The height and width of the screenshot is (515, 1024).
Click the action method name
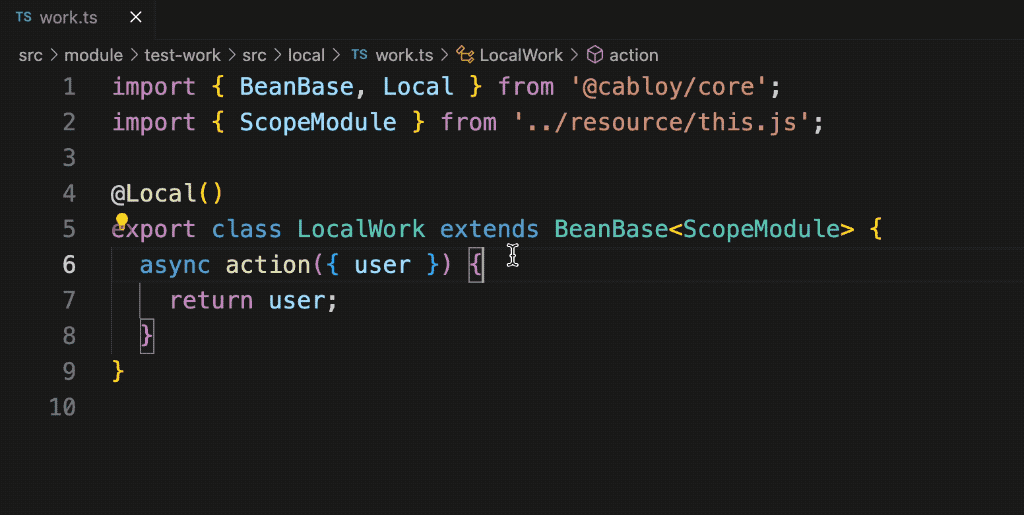268,264
